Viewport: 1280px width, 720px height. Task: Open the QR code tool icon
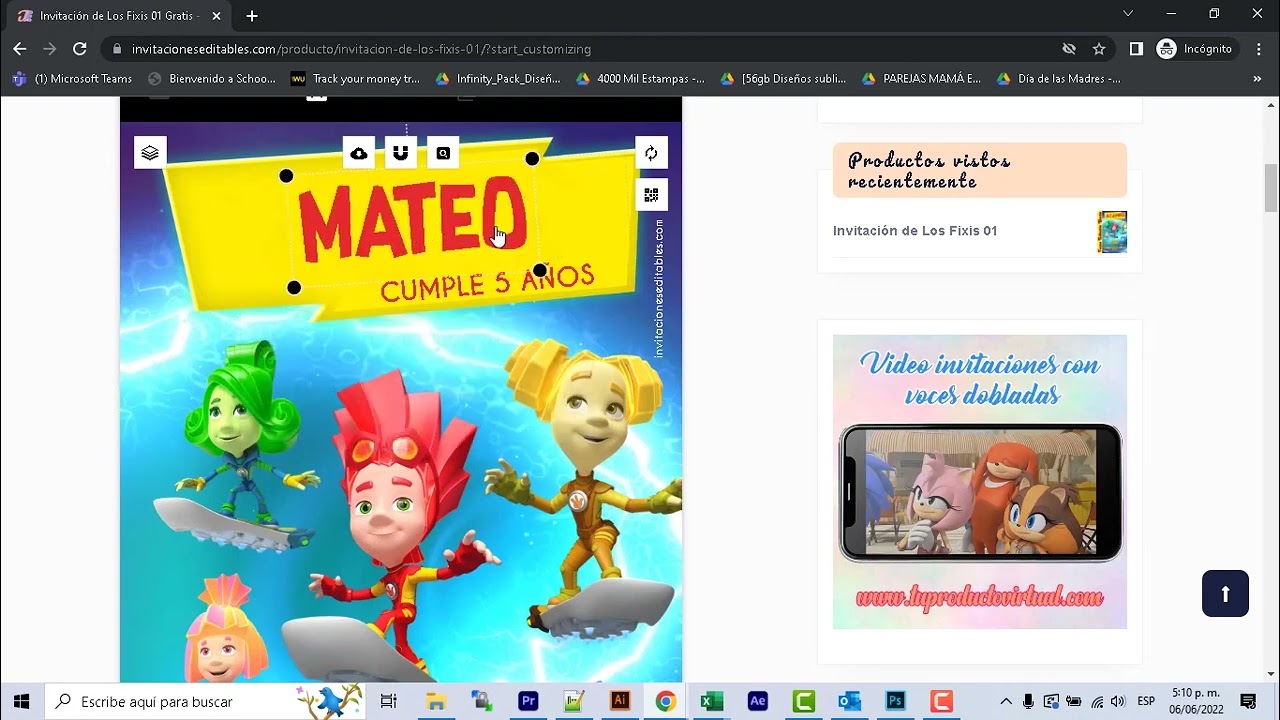651,195
